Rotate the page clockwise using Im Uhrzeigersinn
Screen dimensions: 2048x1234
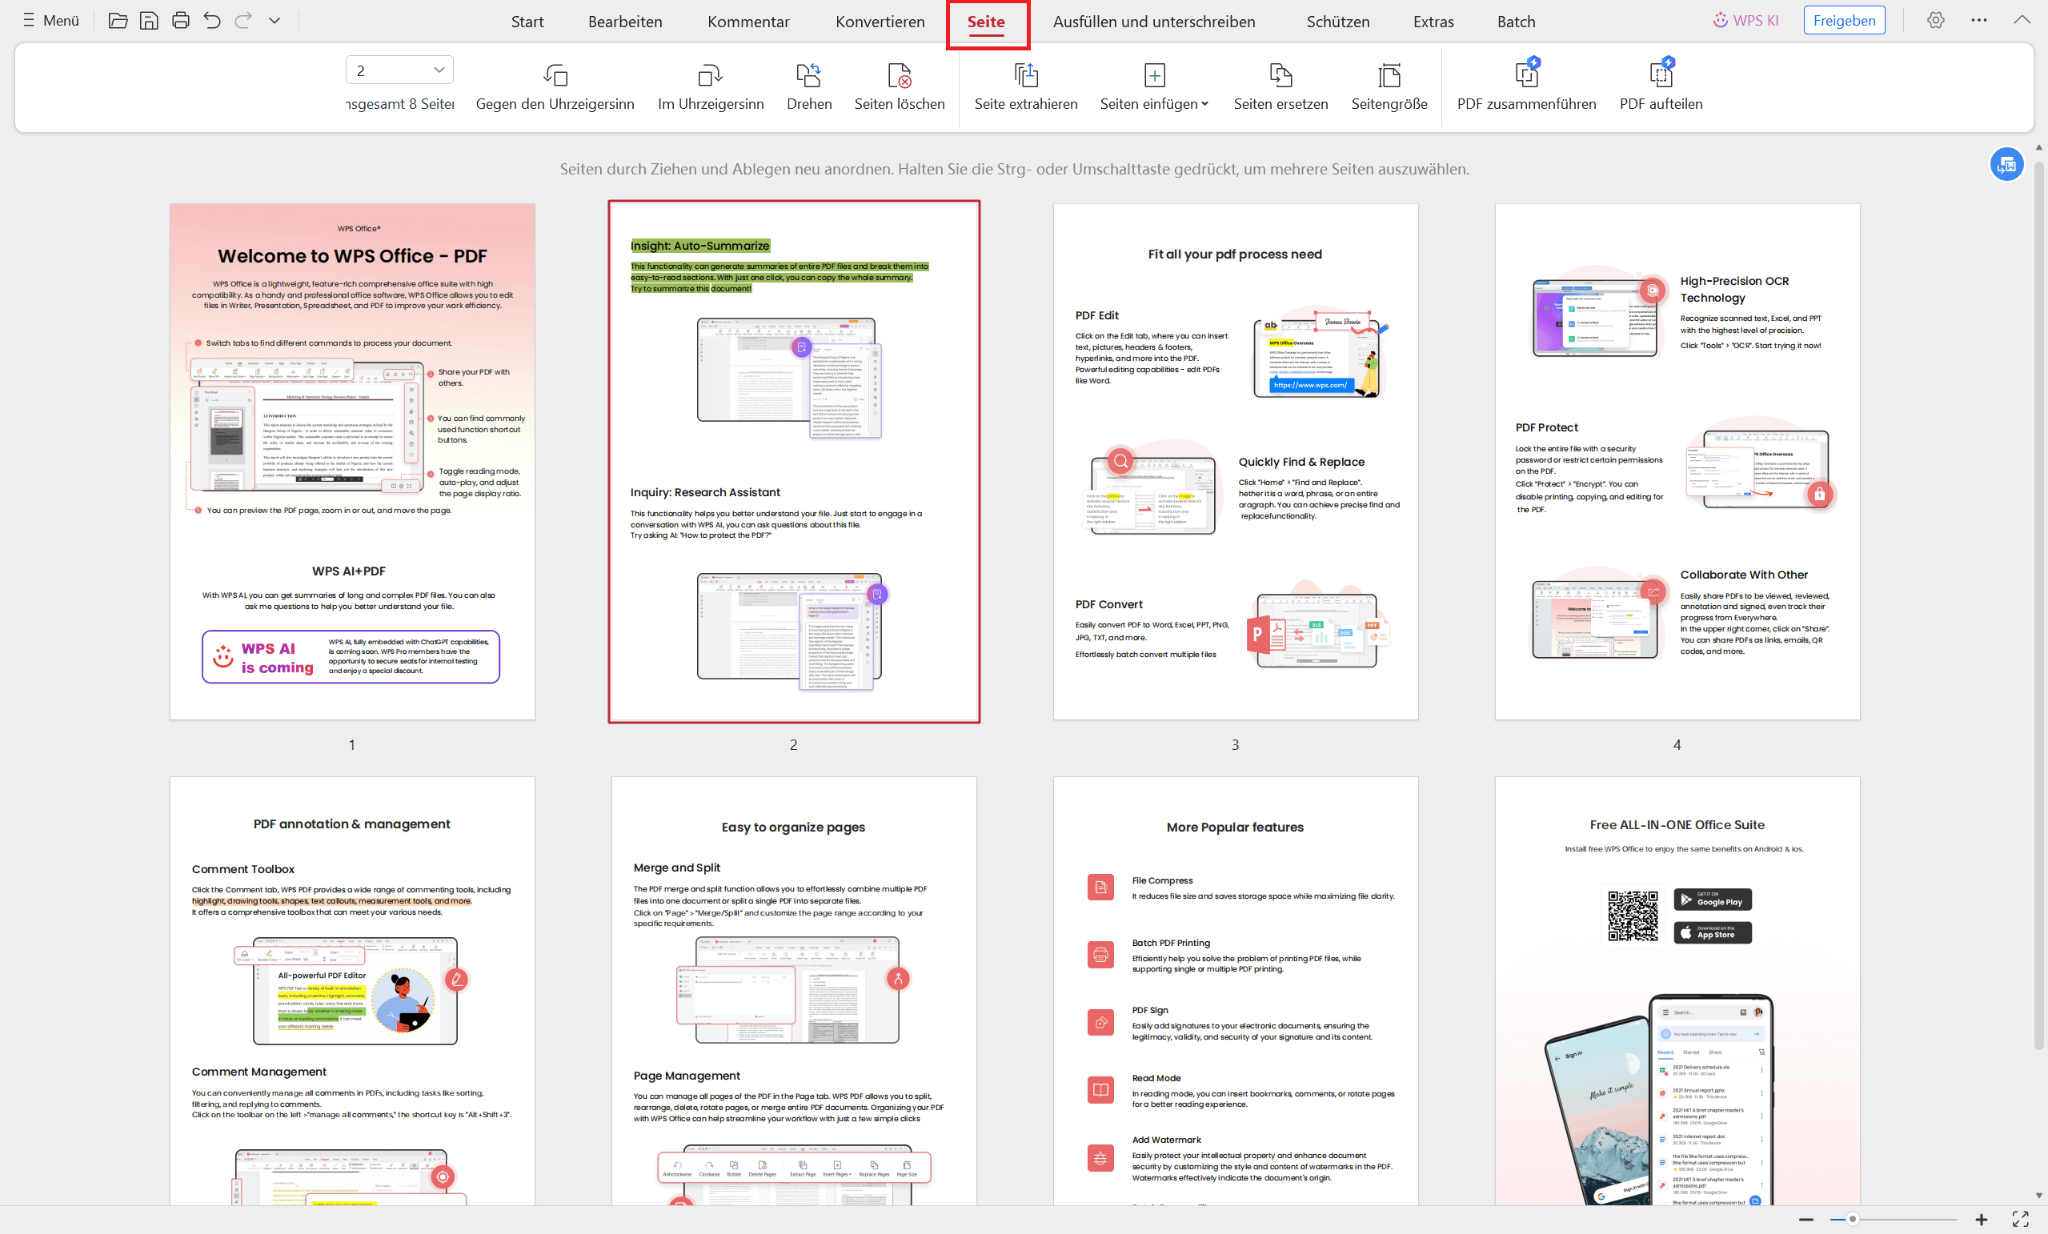click(x=710, y=85)
